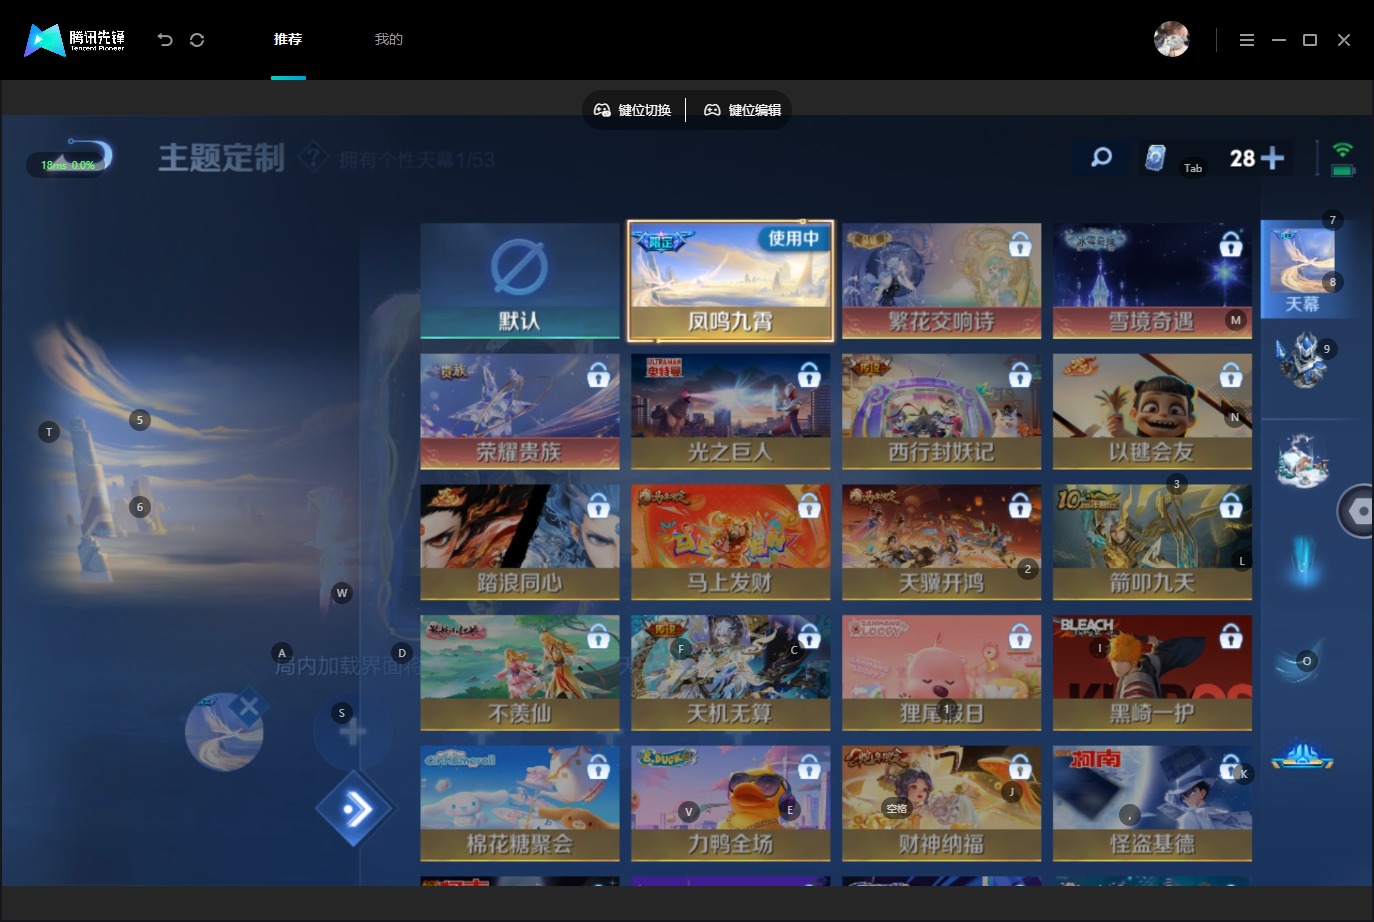
Task: Click the floating hexagon button on right edge
Action: (x=1358, y=511)
